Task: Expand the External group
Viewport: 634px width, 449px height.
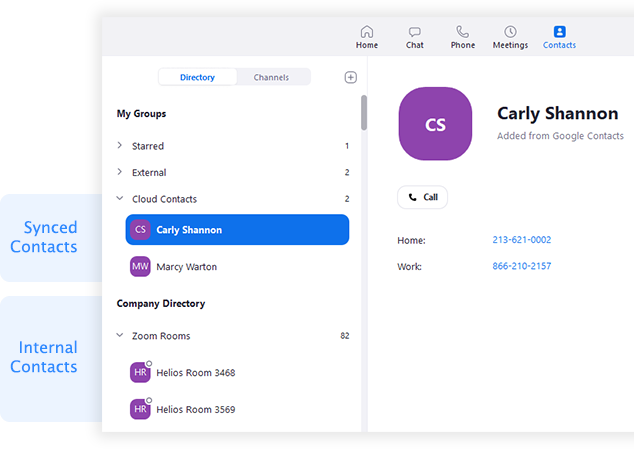Action: 120,172
